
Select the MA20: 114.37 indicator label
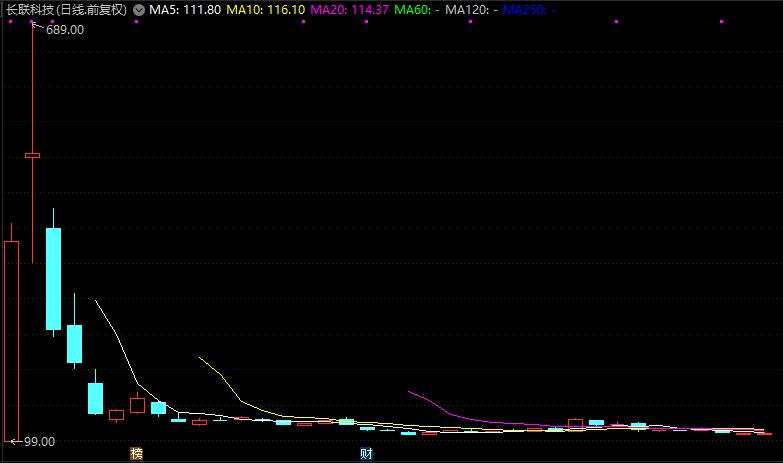pos(350,9)
